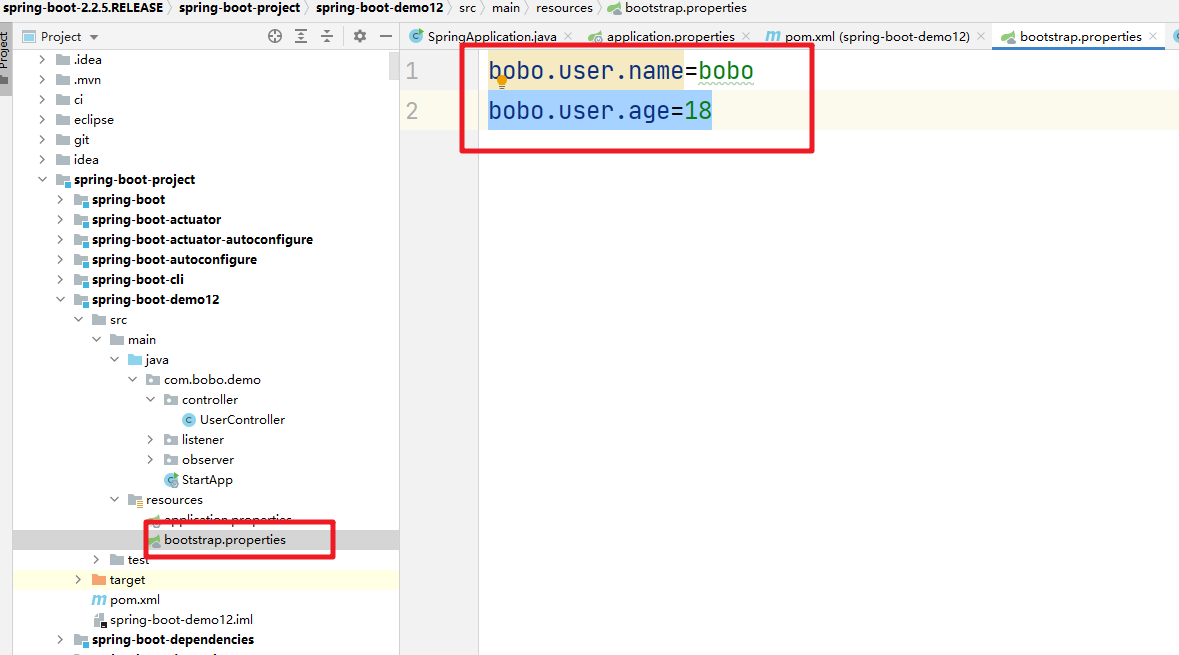This screenshot has width=1179, height=655.
Task: Click spring-boot-project in the breadcrumb bar
Action: [x=239, y=8]
